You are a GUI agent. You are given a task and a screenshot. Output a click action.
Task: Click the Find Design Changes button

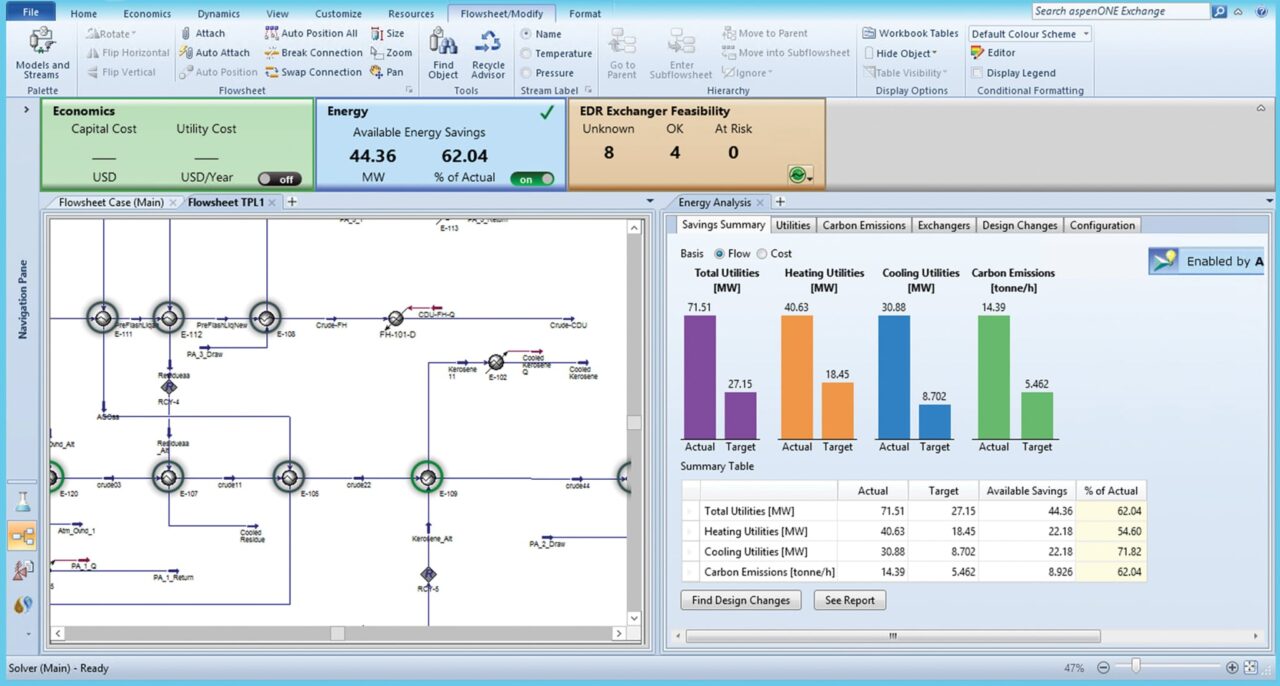tap(740, 600)
